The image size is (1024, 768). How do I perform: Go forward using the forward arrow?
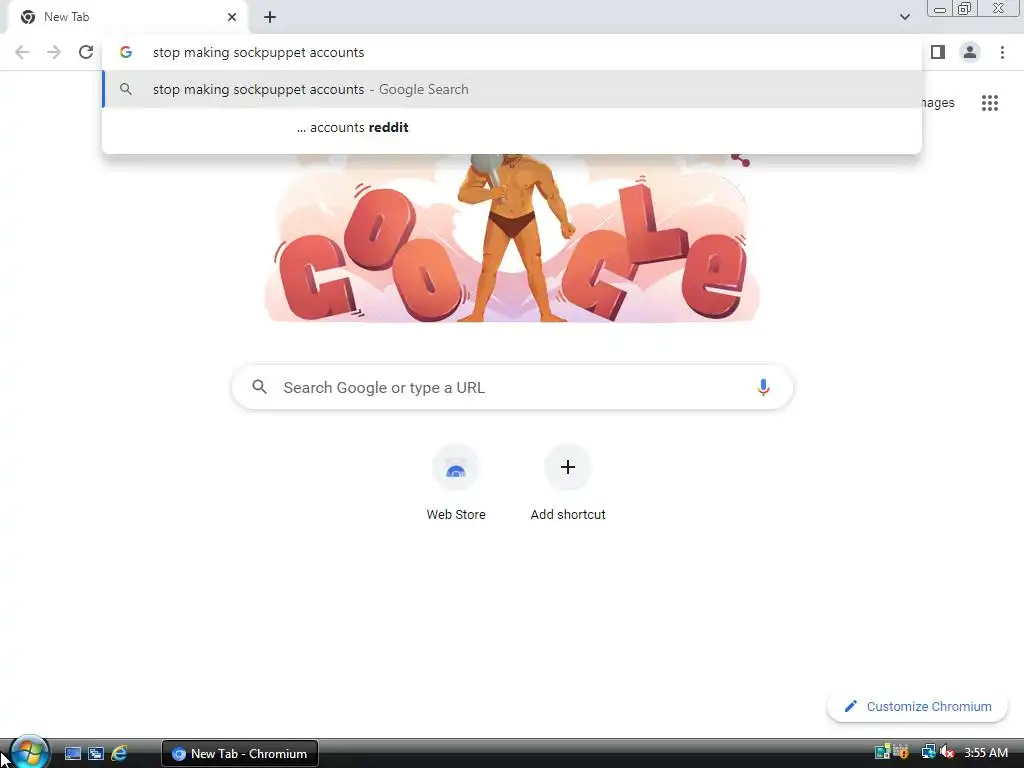pyautogui.click(x=54, y=52)
